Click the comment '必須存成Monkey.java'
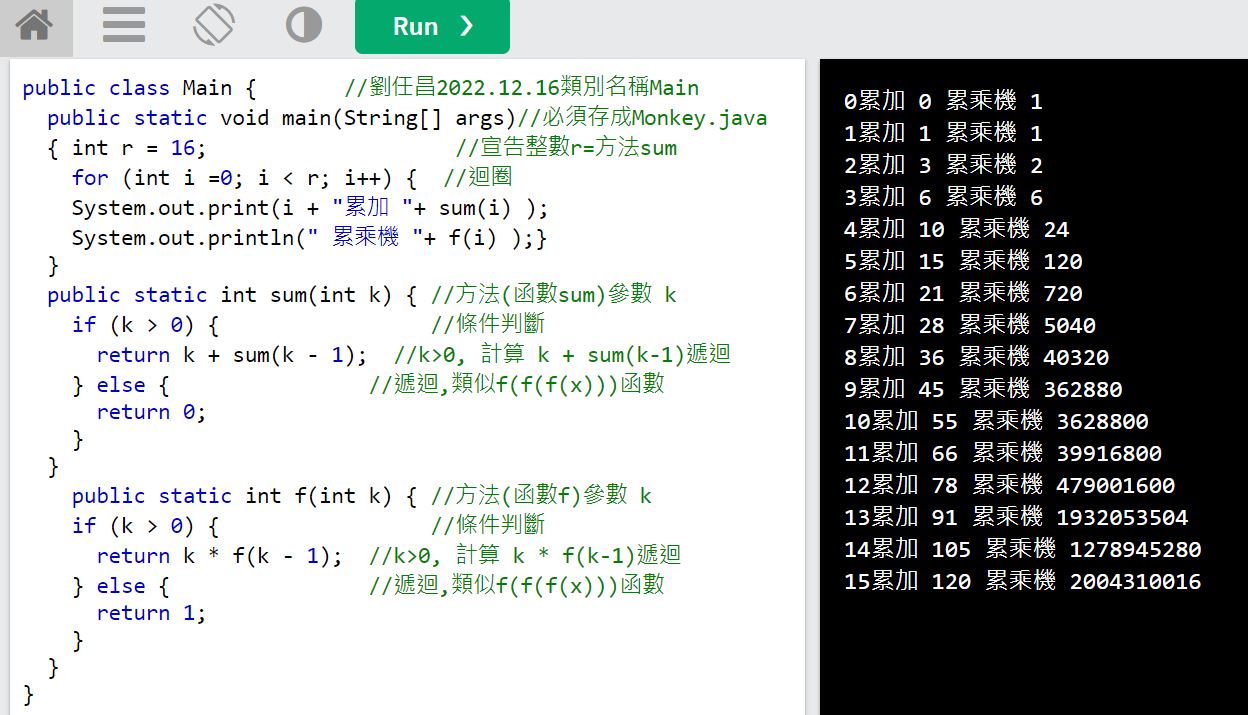 tap(642, 118)
